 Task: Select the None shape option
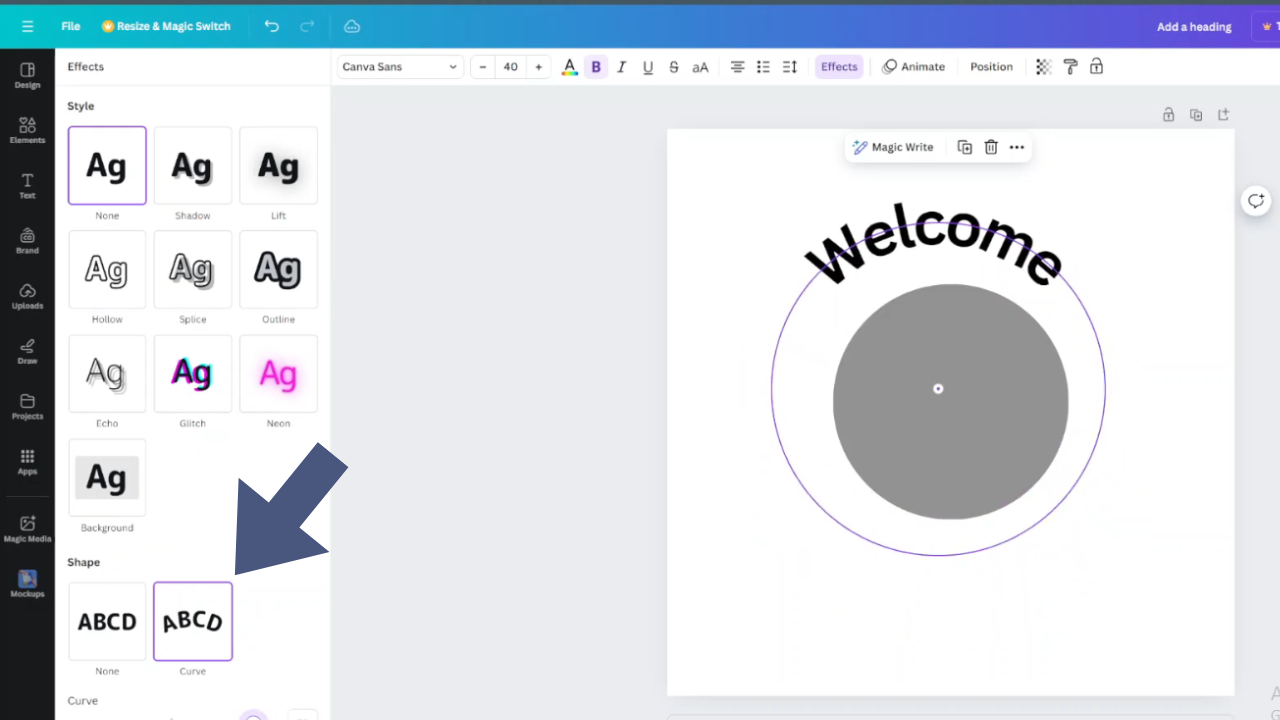pos(107,621)
